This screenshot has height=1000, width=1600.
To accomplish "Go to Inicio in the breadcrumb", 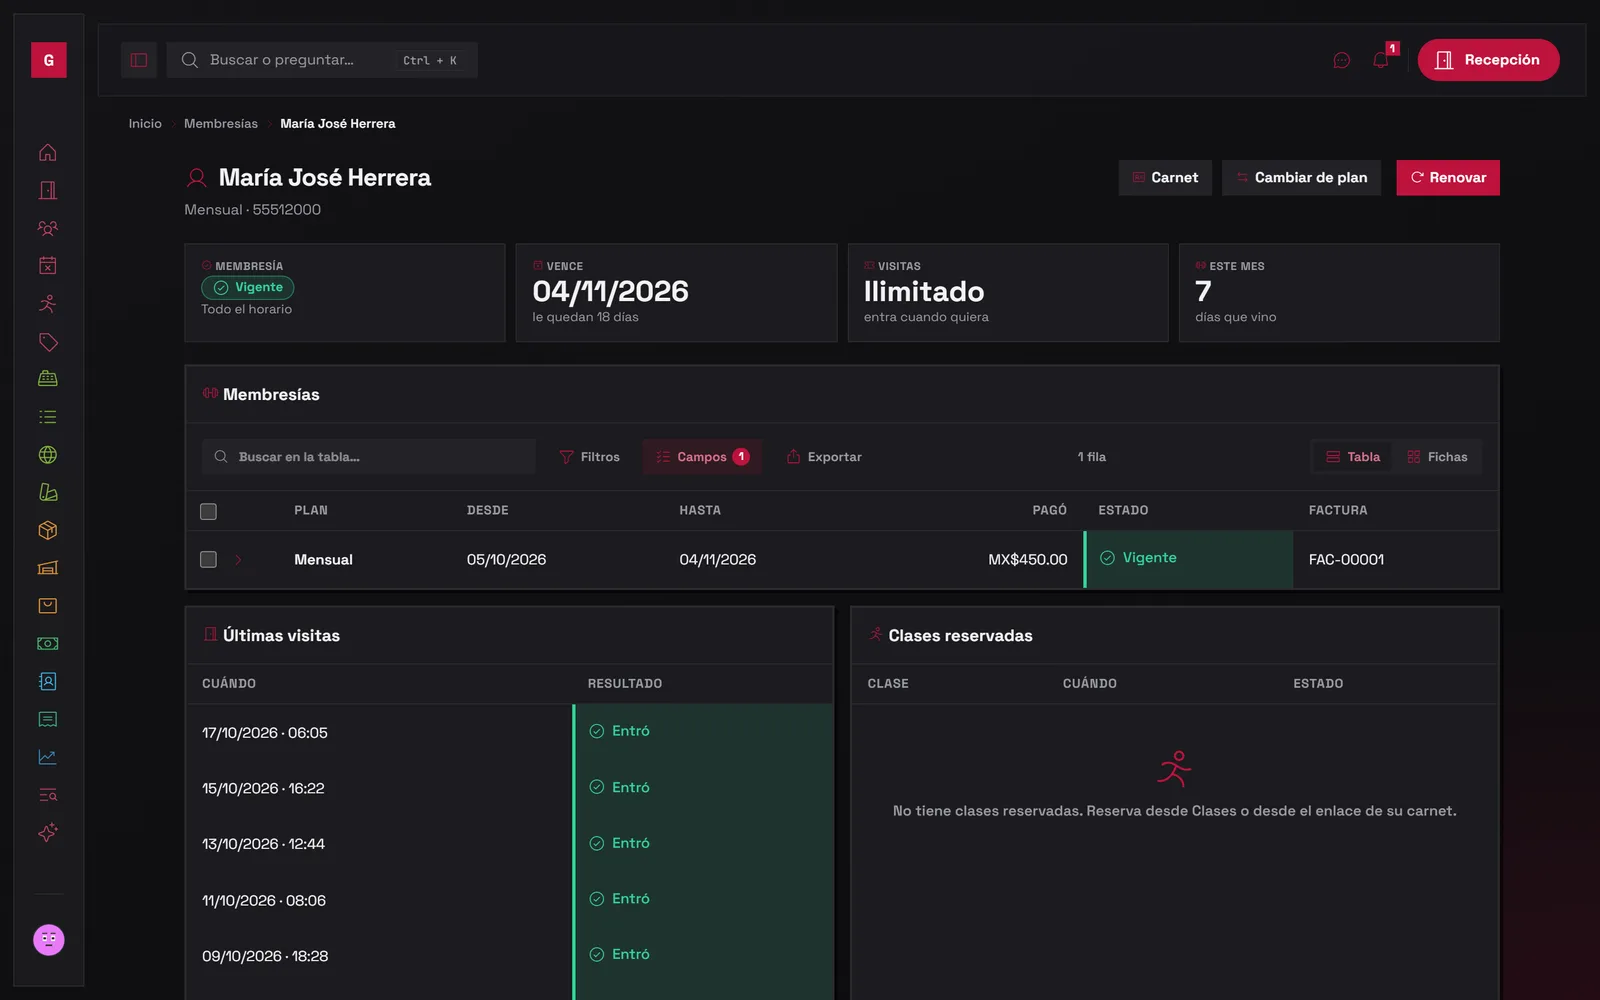I will 145,124.
